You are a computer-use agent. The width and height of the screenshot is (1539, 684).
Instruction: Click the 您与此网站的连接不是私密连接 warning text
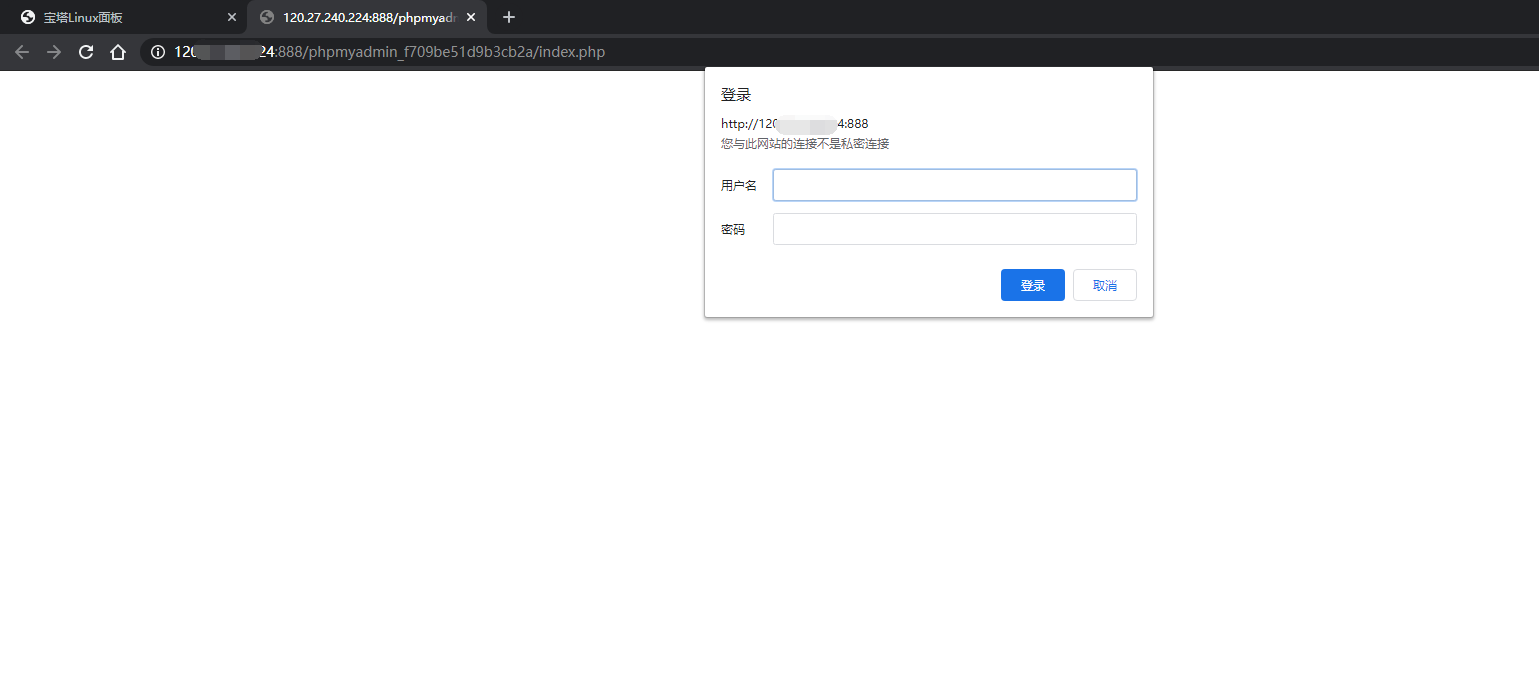coord(805,143)
